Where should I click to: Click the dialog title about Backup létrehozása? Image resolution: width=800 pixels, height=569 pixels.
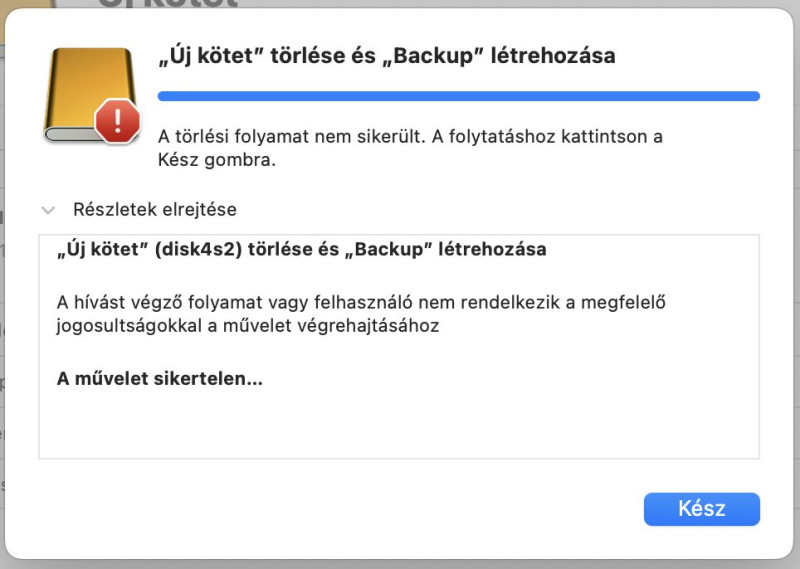tap(387, 56)
